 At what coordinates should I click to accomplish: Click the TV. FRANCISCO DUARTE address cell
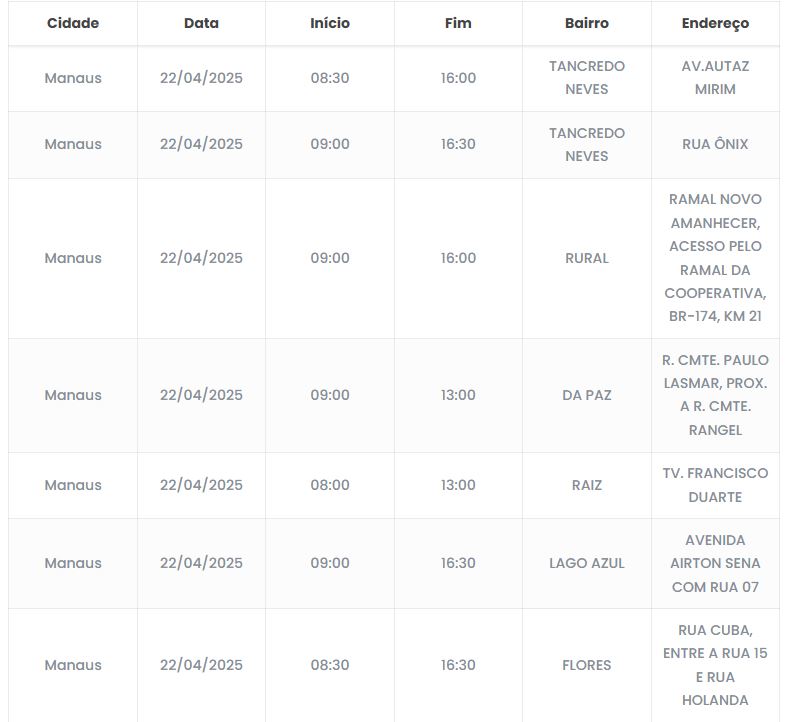pos(715,485)
